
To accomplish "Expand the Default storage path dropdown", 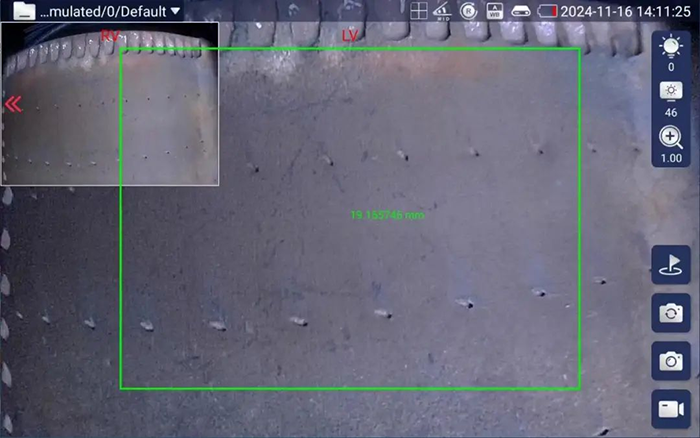I will [176, 11].
